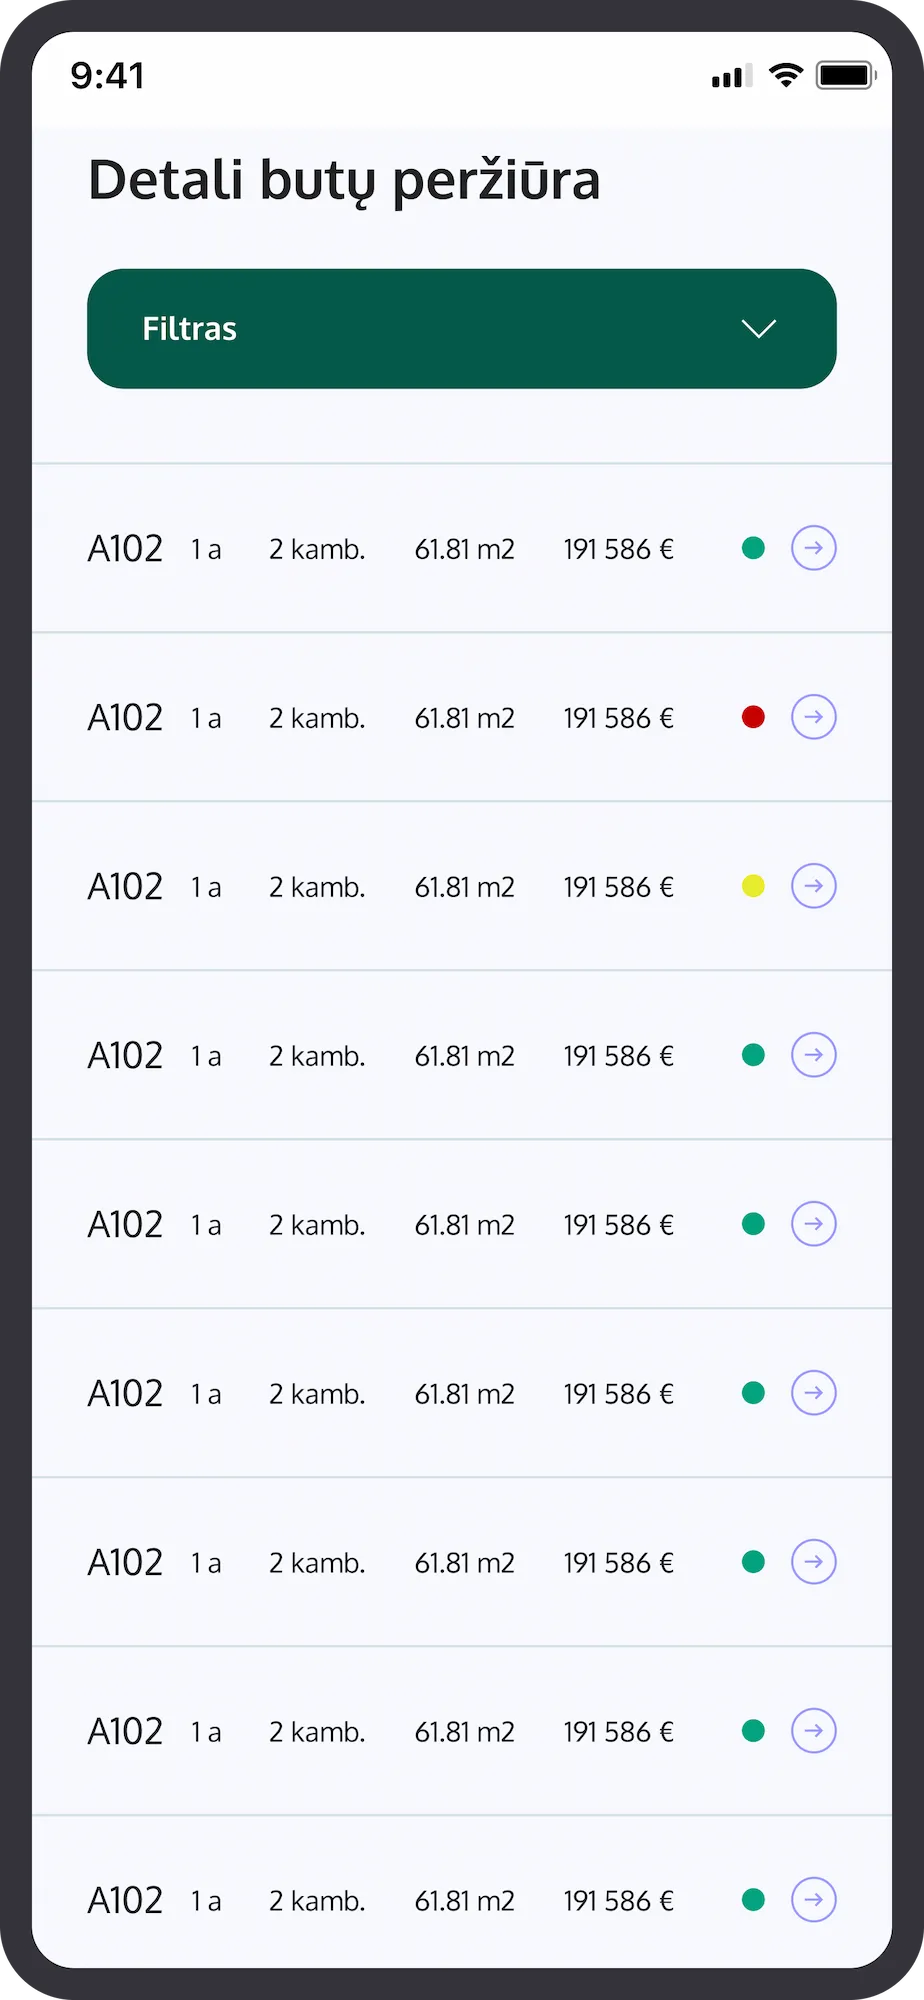Image resolution: width=924 pixels, height=2000 pixels.
Task: Open arrow icon in the fourth apartment row
Action: coord(813,1055)
